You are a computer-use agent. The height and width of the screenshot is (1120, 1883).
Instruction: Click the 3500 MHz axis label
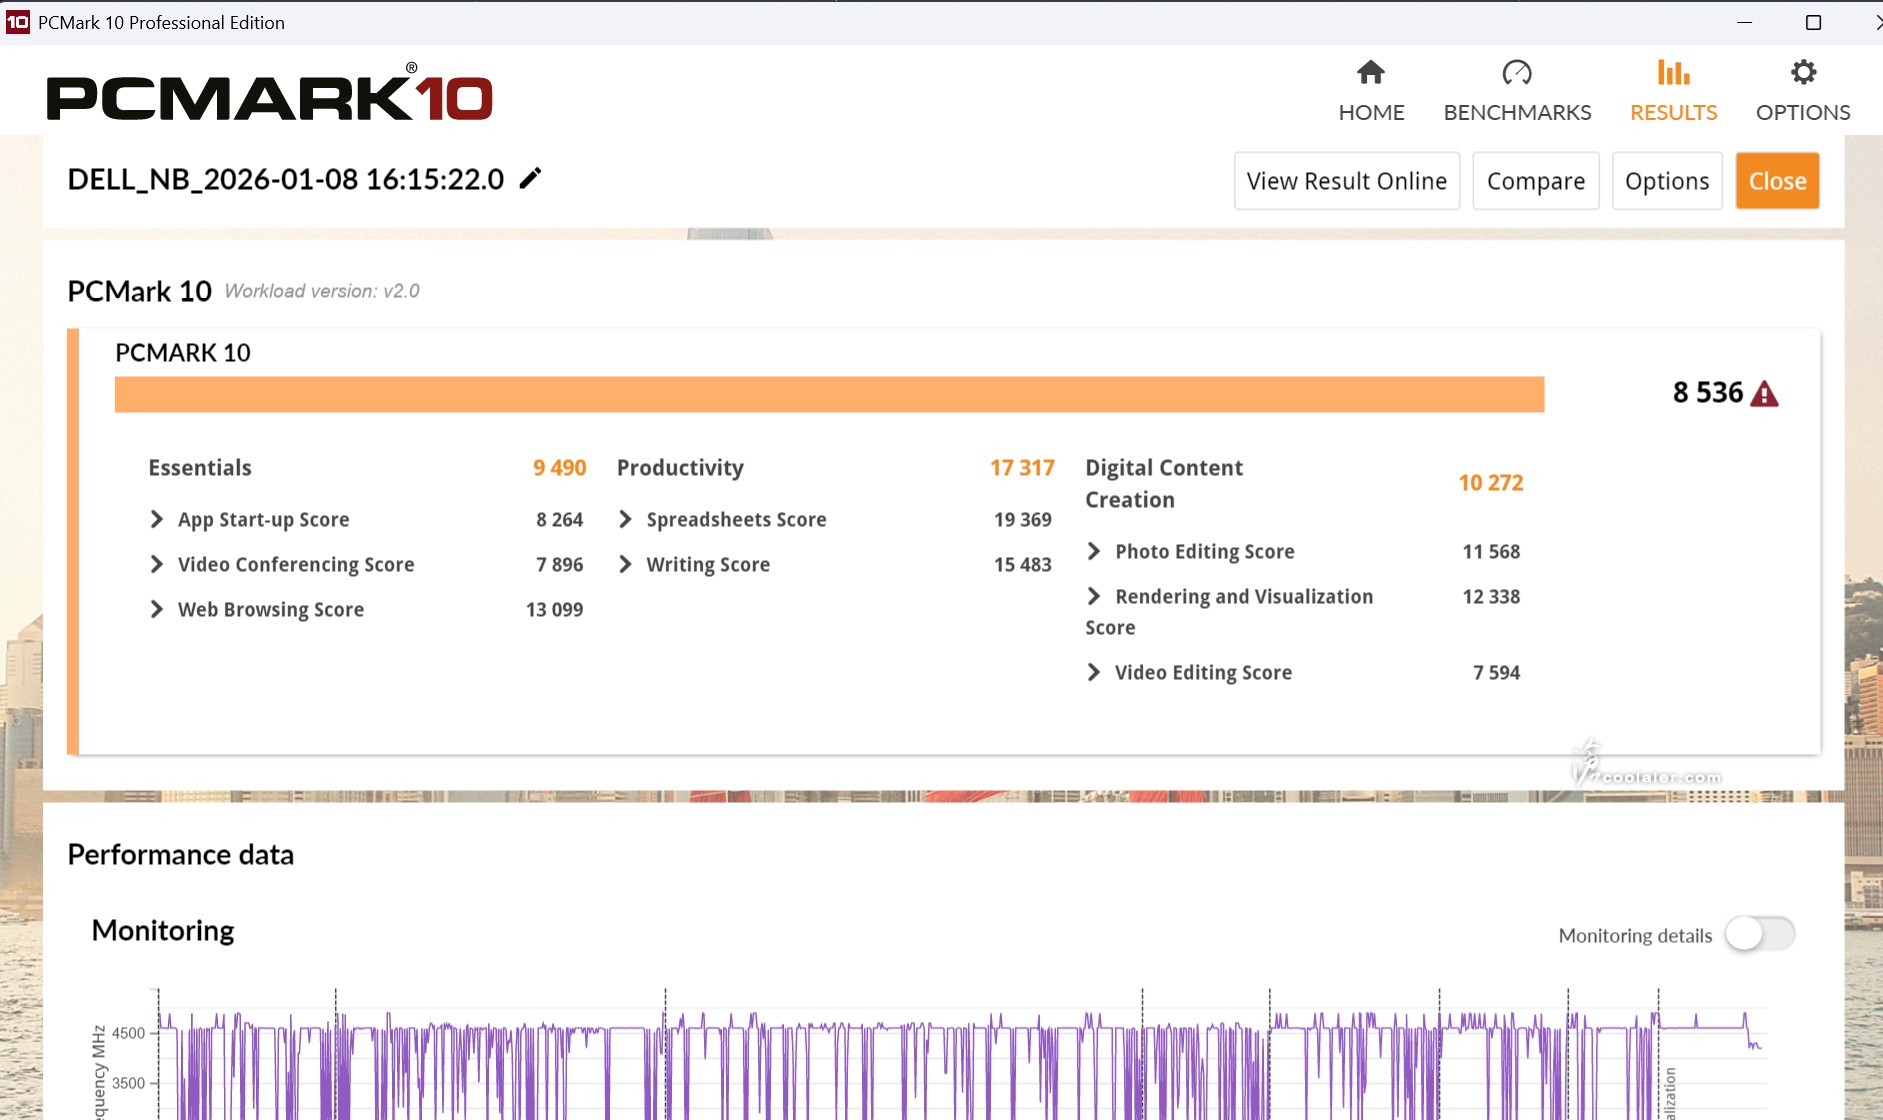128,1083
